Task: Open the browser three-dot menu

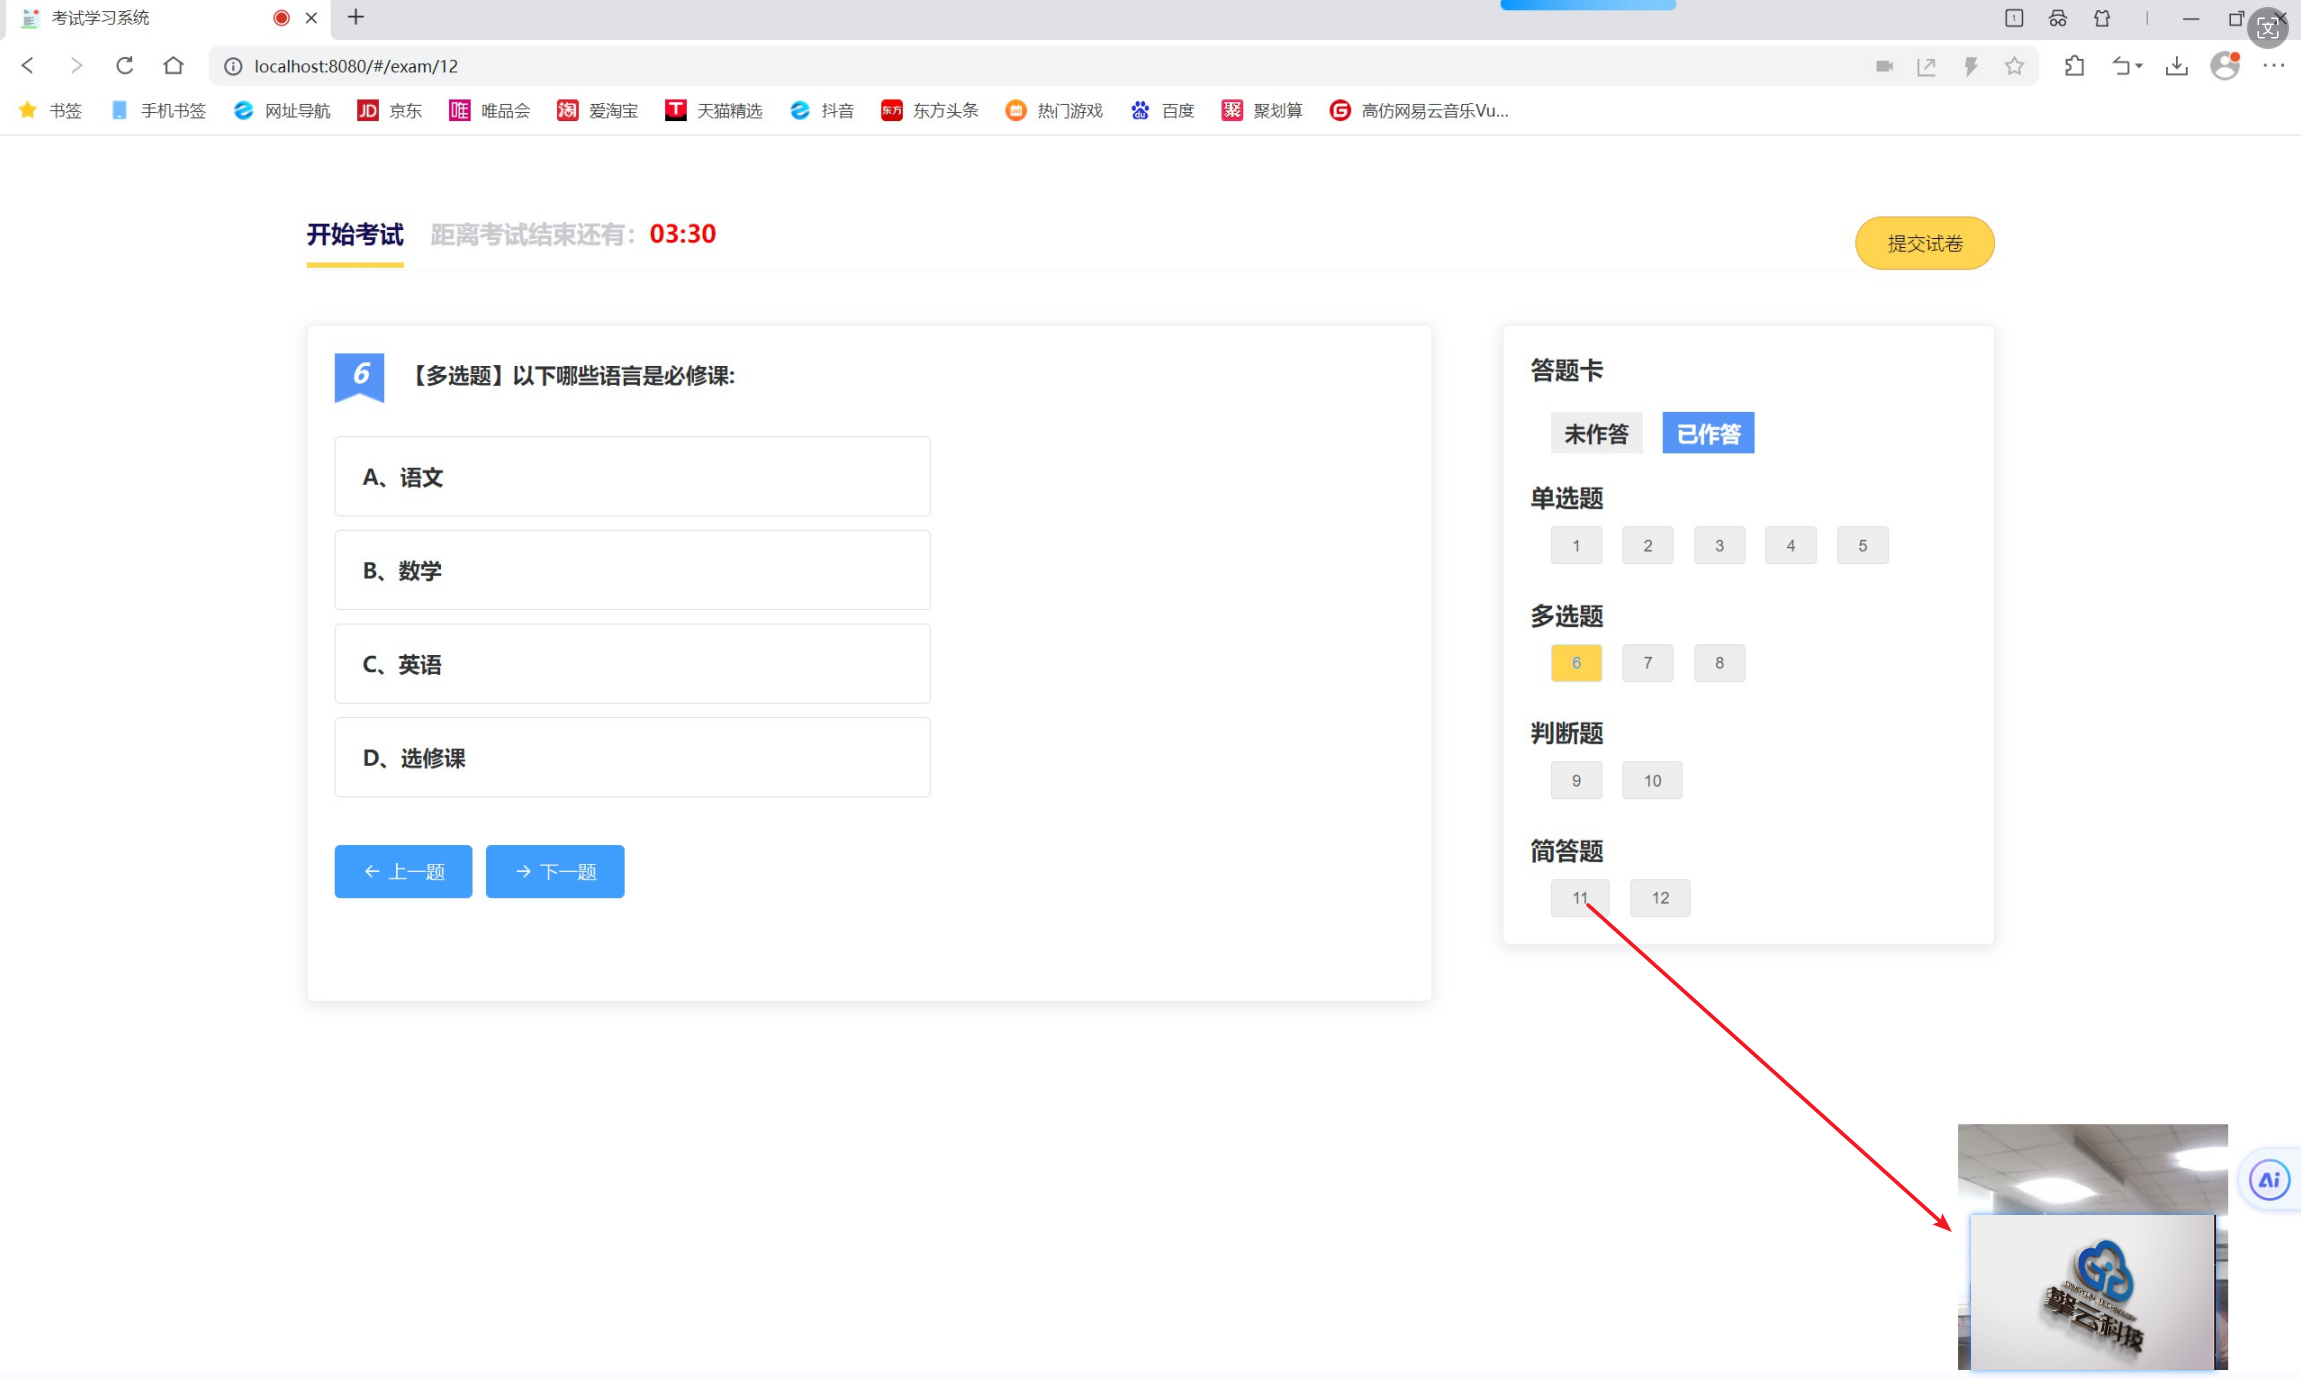Action: [x=2273, y=66]
